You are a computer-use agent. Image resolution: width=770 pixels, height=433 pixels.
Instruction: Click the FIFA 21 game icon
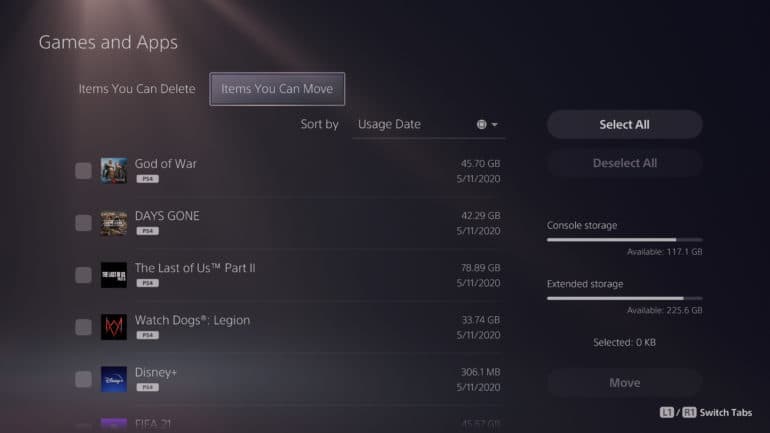(x=114, y=424)
